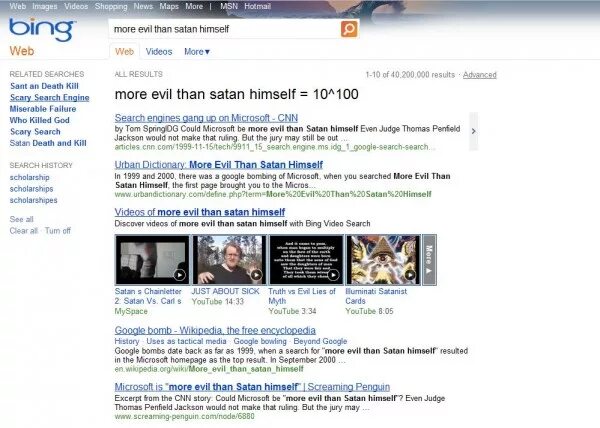Open the Google bomb Wikipedia result
The width and height of the screenshot is (600, 428).
[215, 330]
